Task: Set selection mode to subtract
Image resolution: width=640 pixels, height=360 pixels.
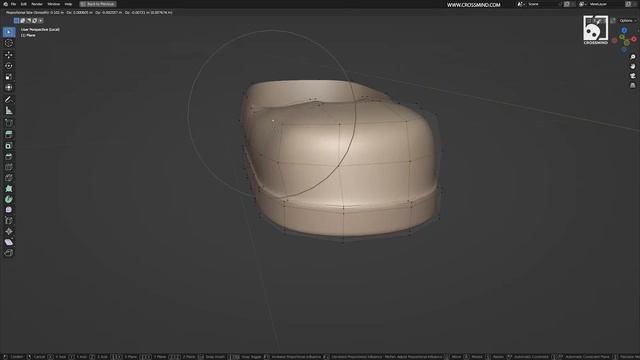Action: (29, 20)
